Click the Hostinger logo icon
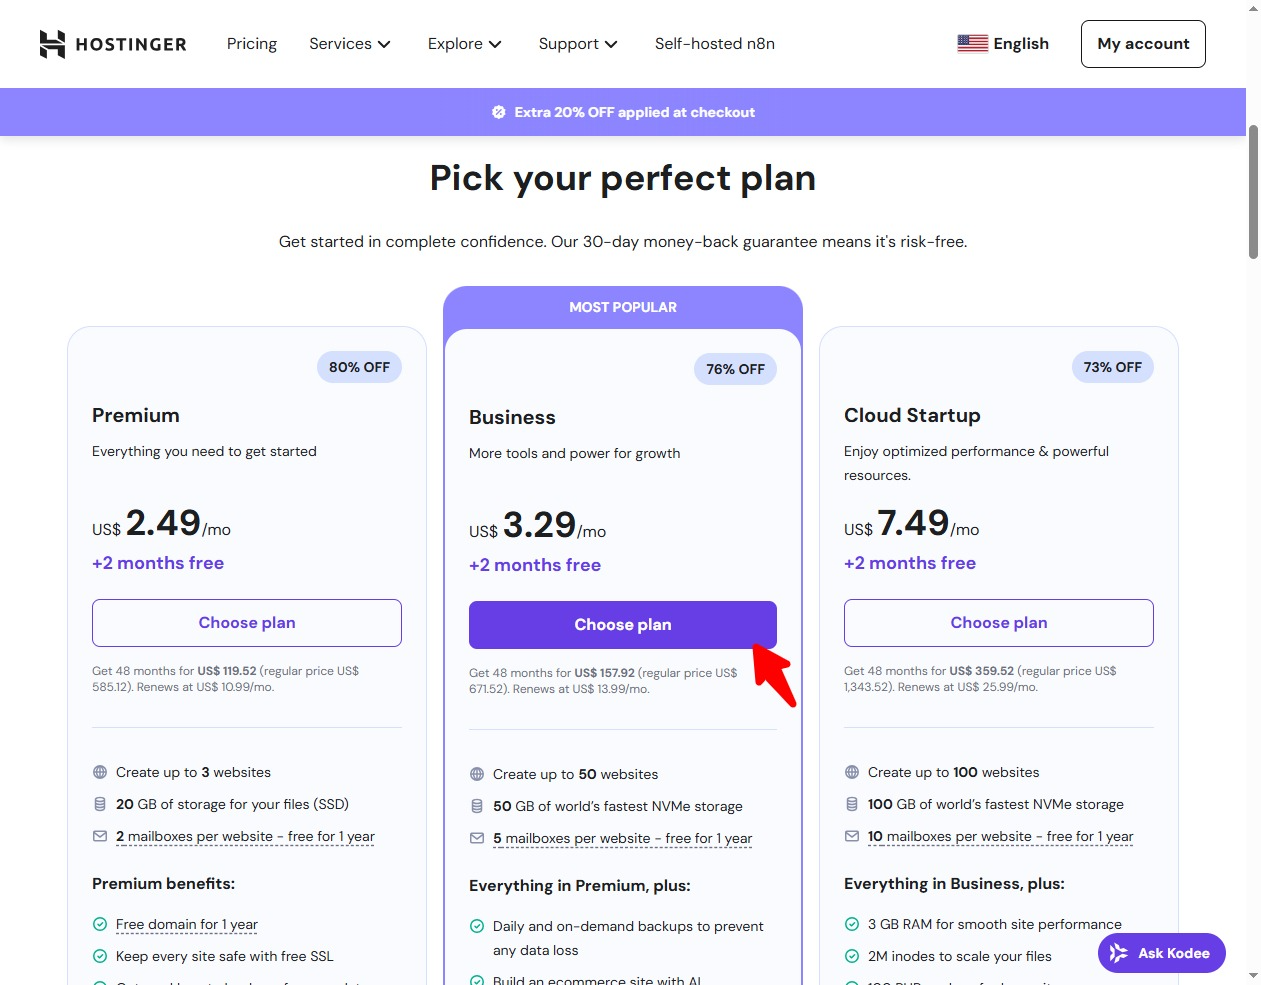1261x985 pixels. point(52,44)
